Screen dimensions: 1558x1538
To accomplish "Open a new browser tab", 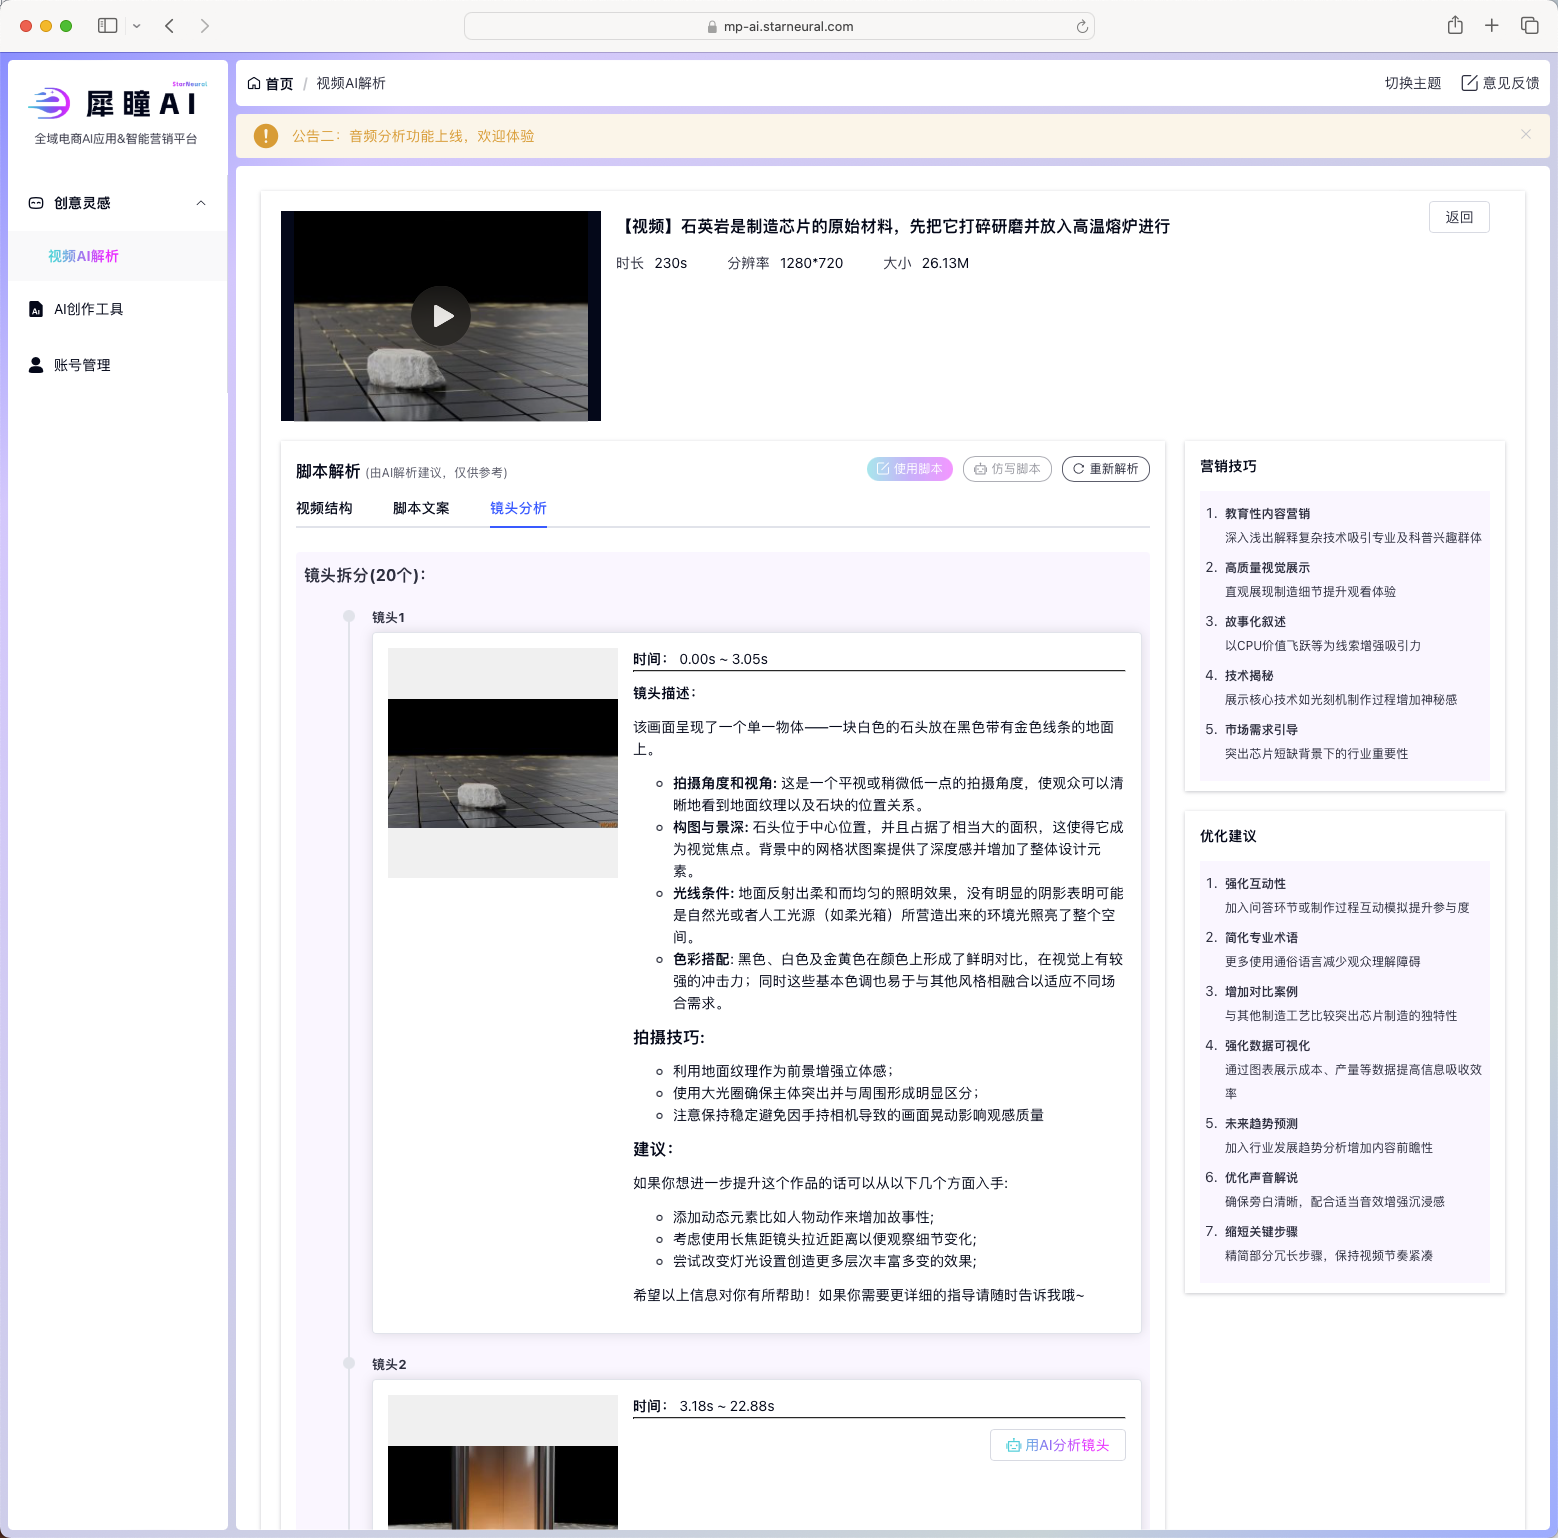I will (x=1491, y=26).
